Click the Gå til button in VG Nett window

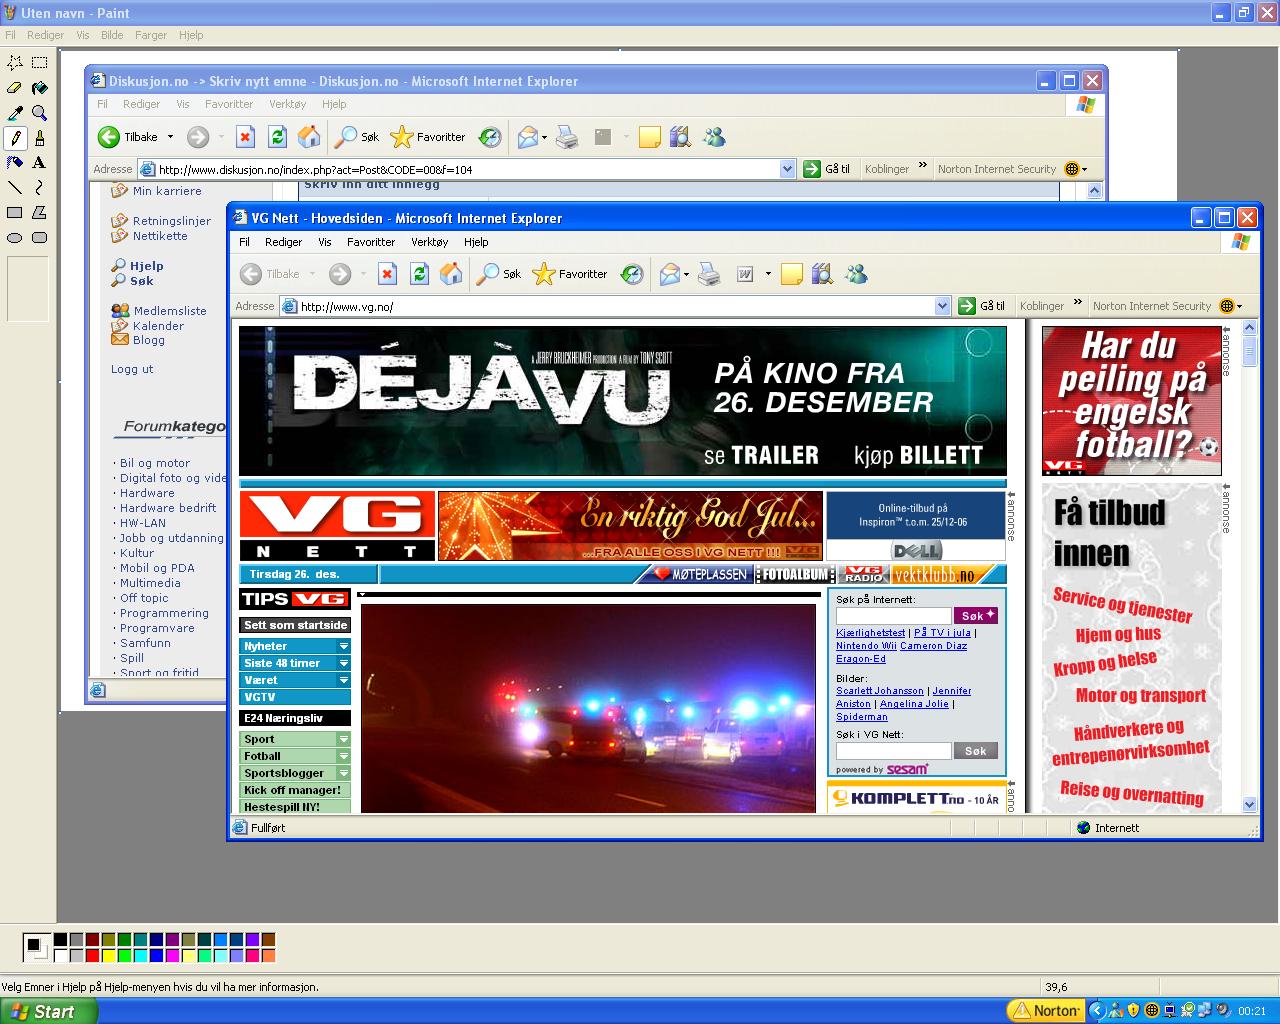[x=983, y=306]
